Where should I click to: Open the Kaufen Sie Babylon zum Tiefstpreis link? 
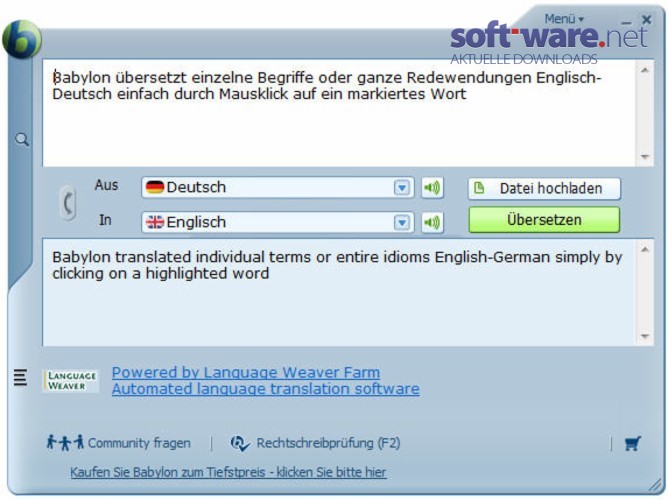pos(228,472)
